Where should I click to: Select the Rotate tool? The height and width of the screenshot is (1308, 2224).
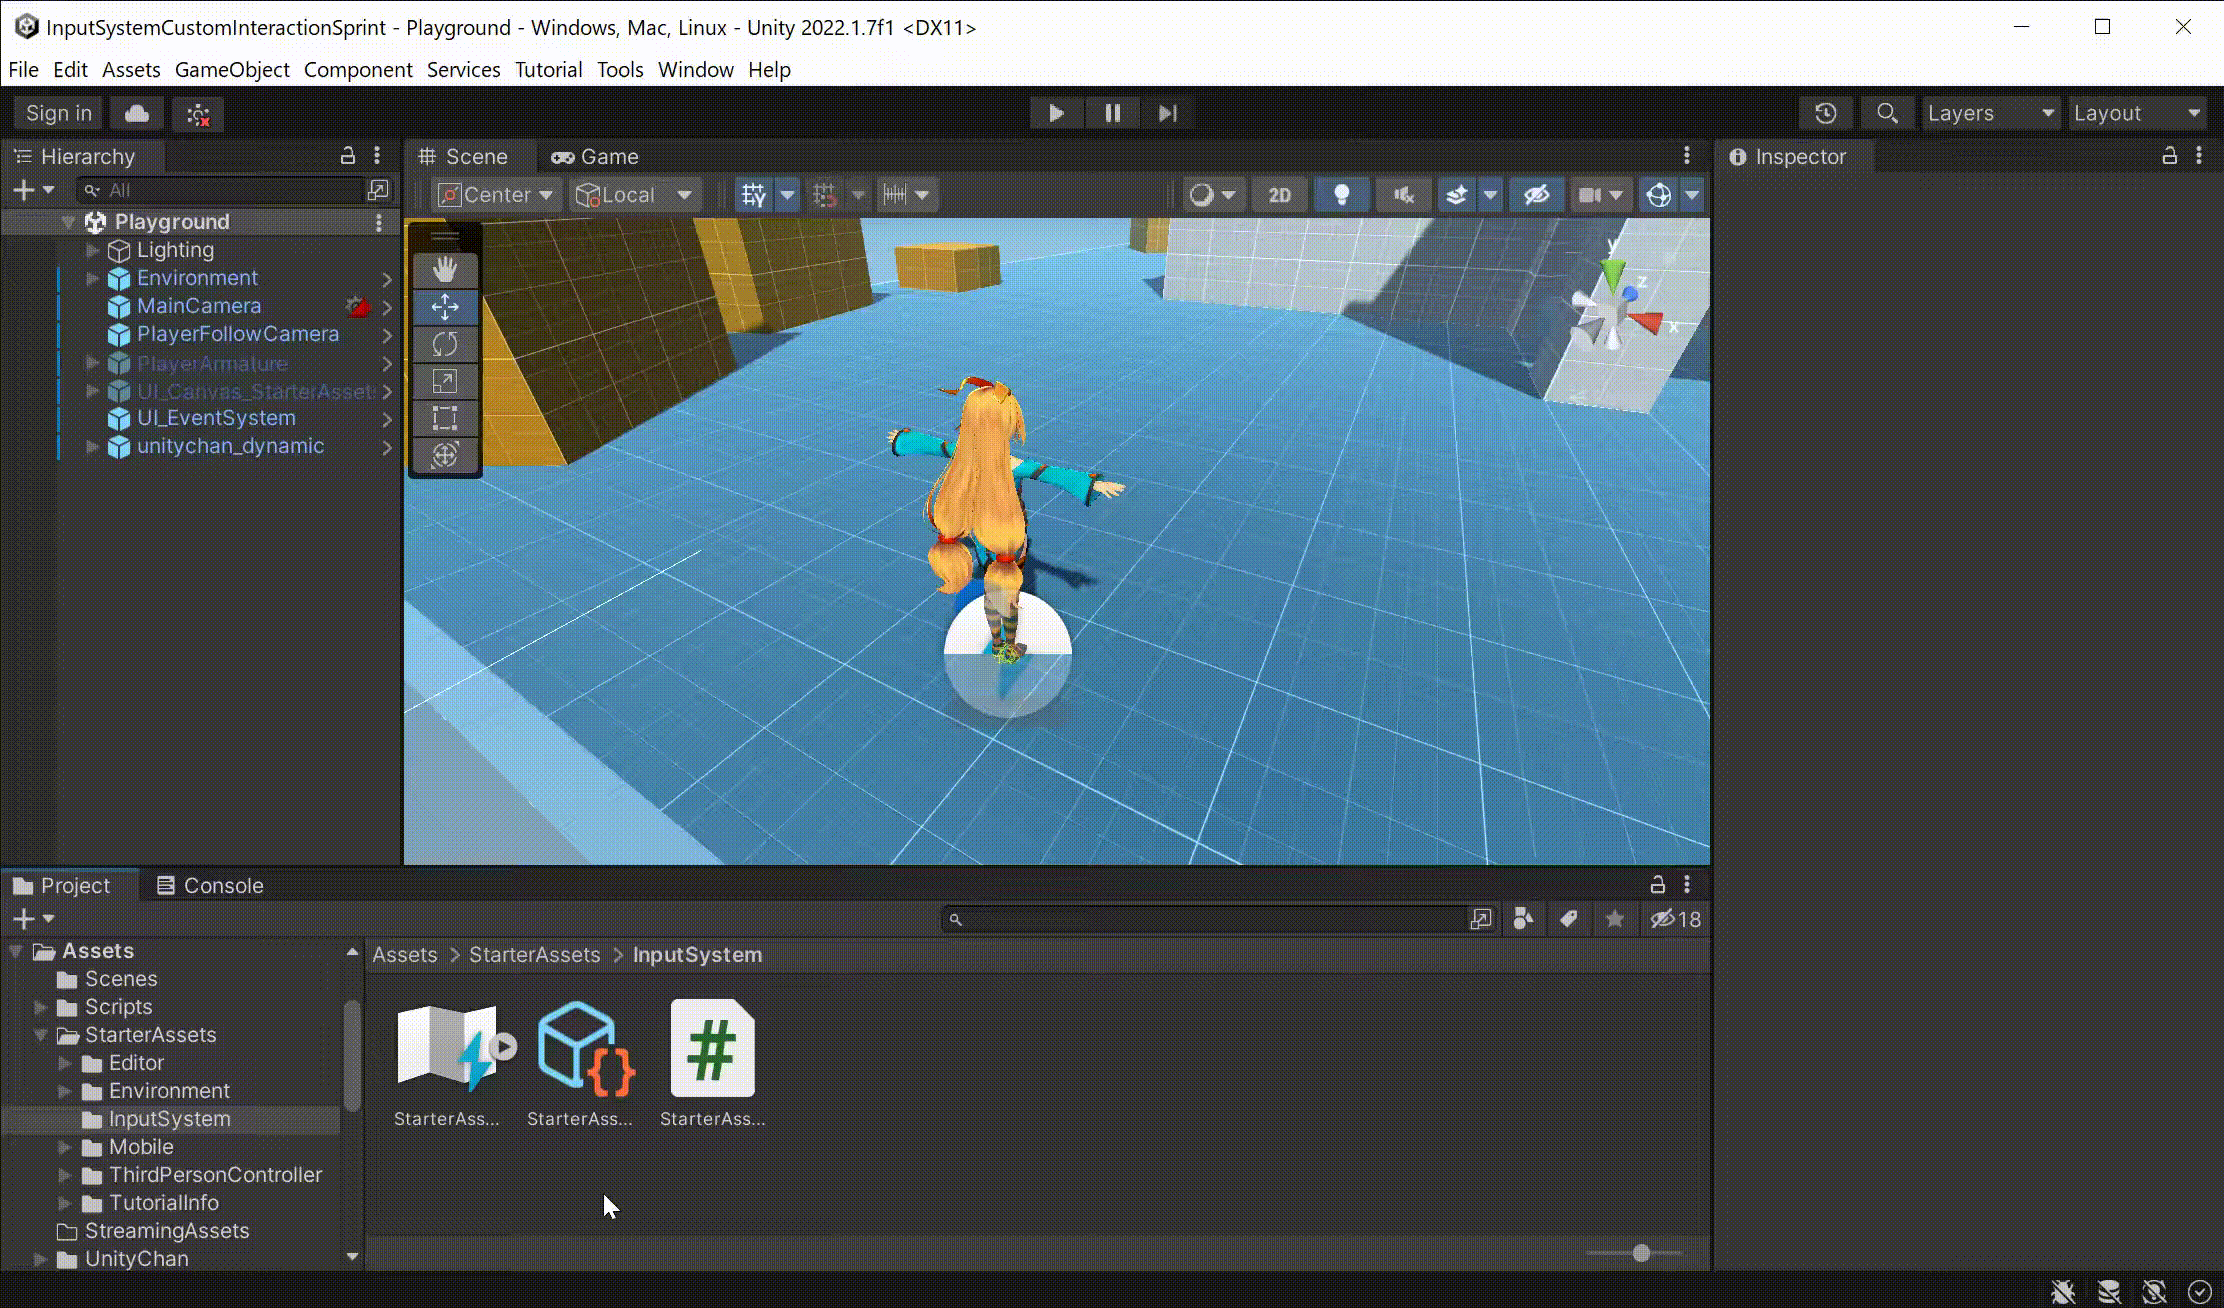[x=445, y=344]
